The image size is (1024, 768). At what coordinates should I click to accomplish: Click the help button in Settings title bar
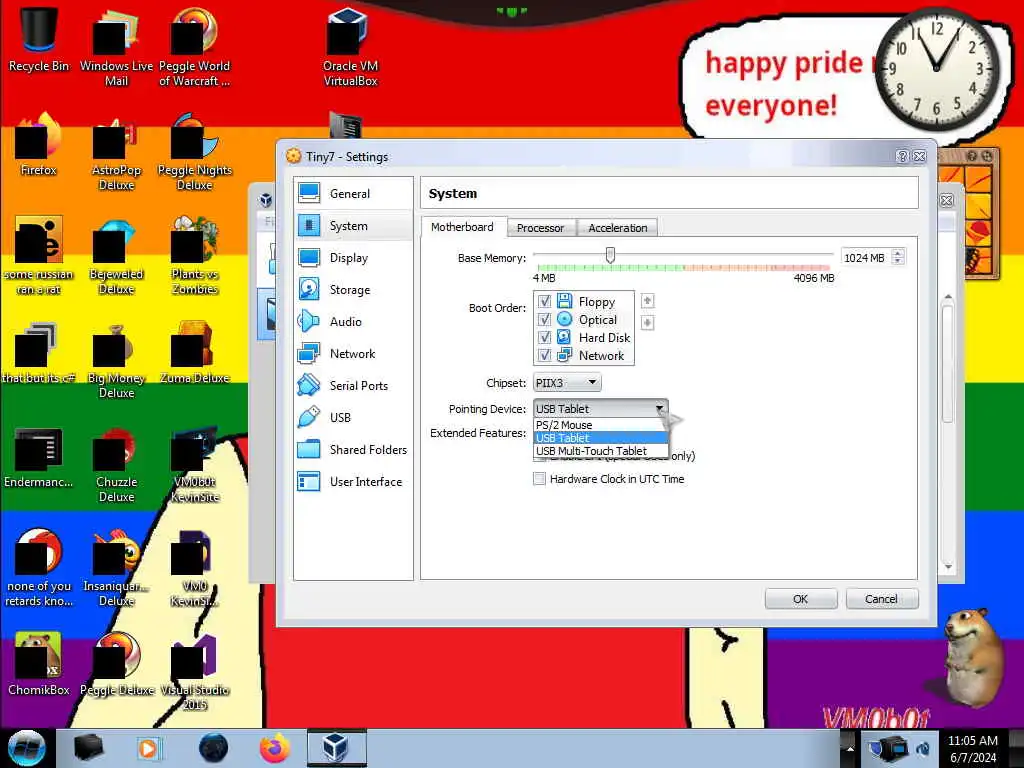click(x=902, y=156)
